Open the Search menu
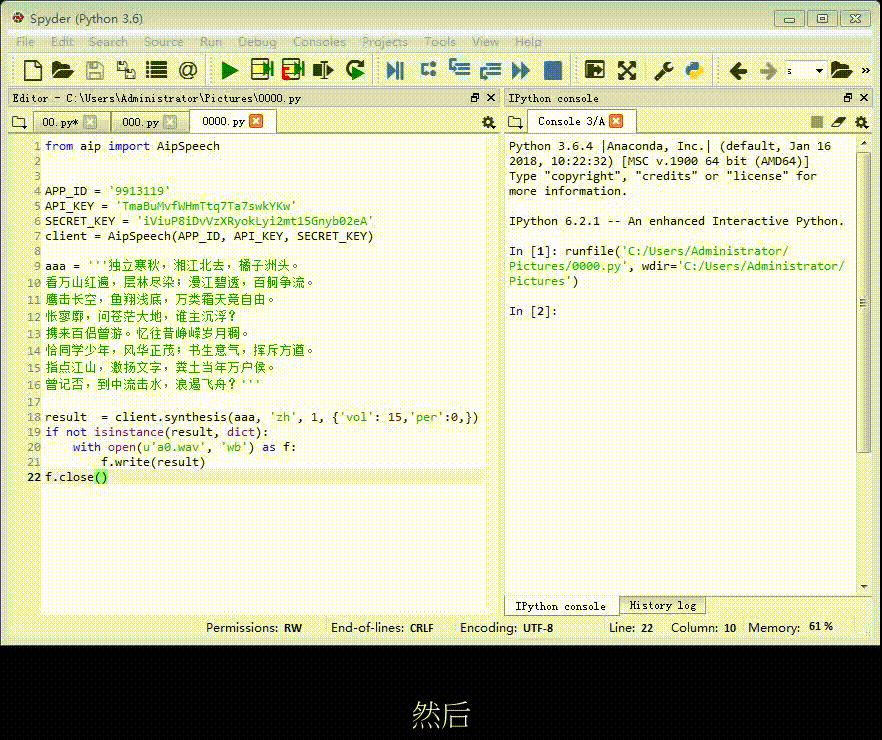 pos(108,42)
